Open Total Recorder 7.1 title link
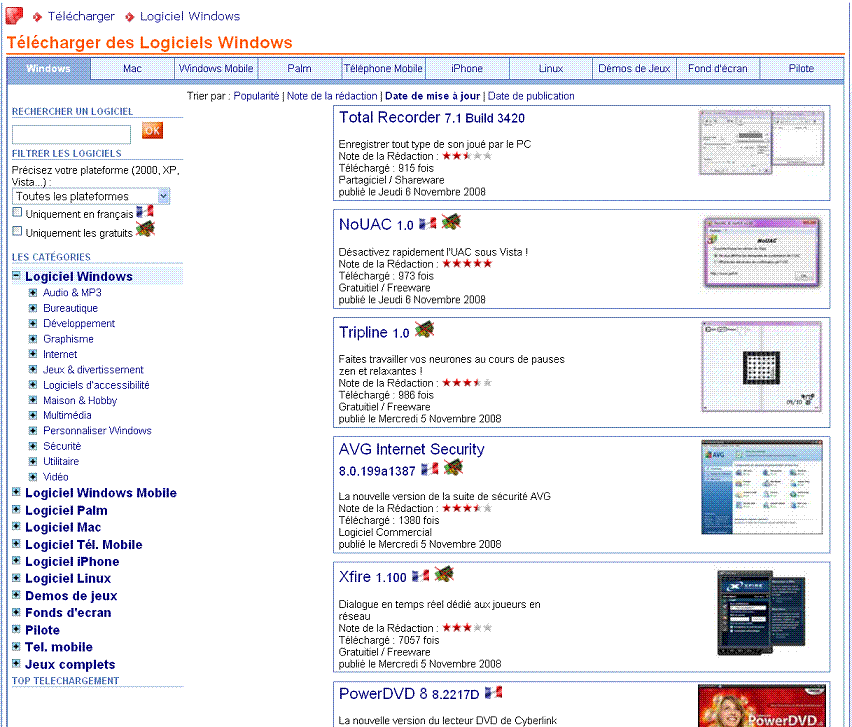 432,117
